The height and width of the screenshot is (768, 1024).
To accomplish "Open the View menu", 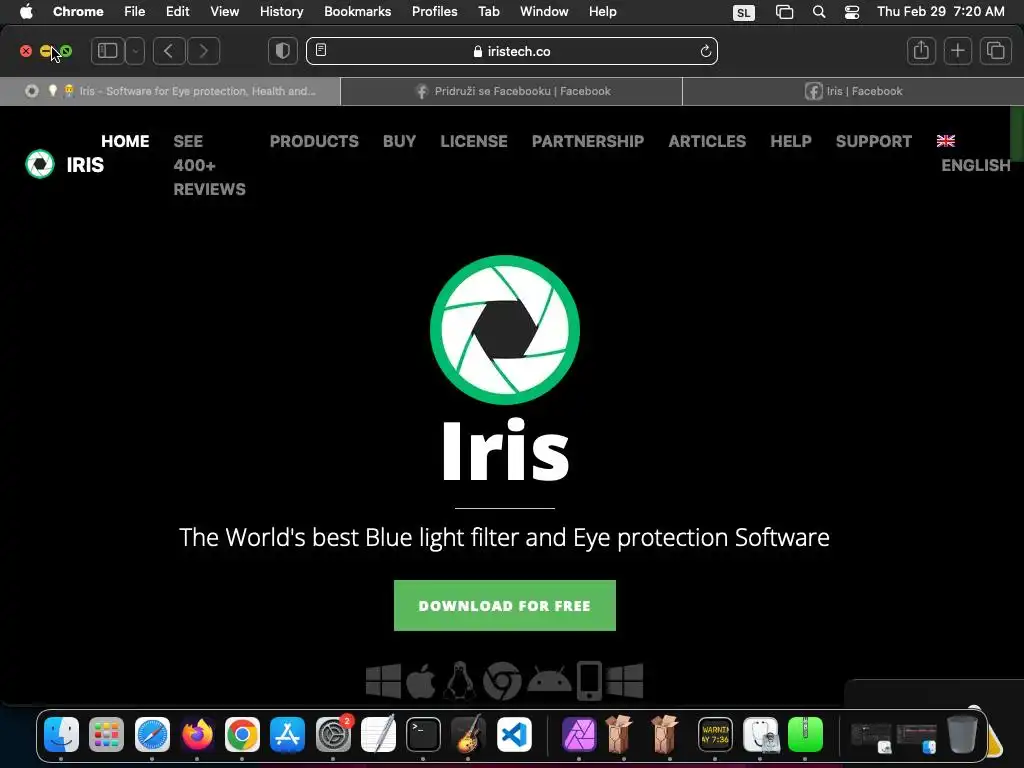I will [x=224, y=12].
